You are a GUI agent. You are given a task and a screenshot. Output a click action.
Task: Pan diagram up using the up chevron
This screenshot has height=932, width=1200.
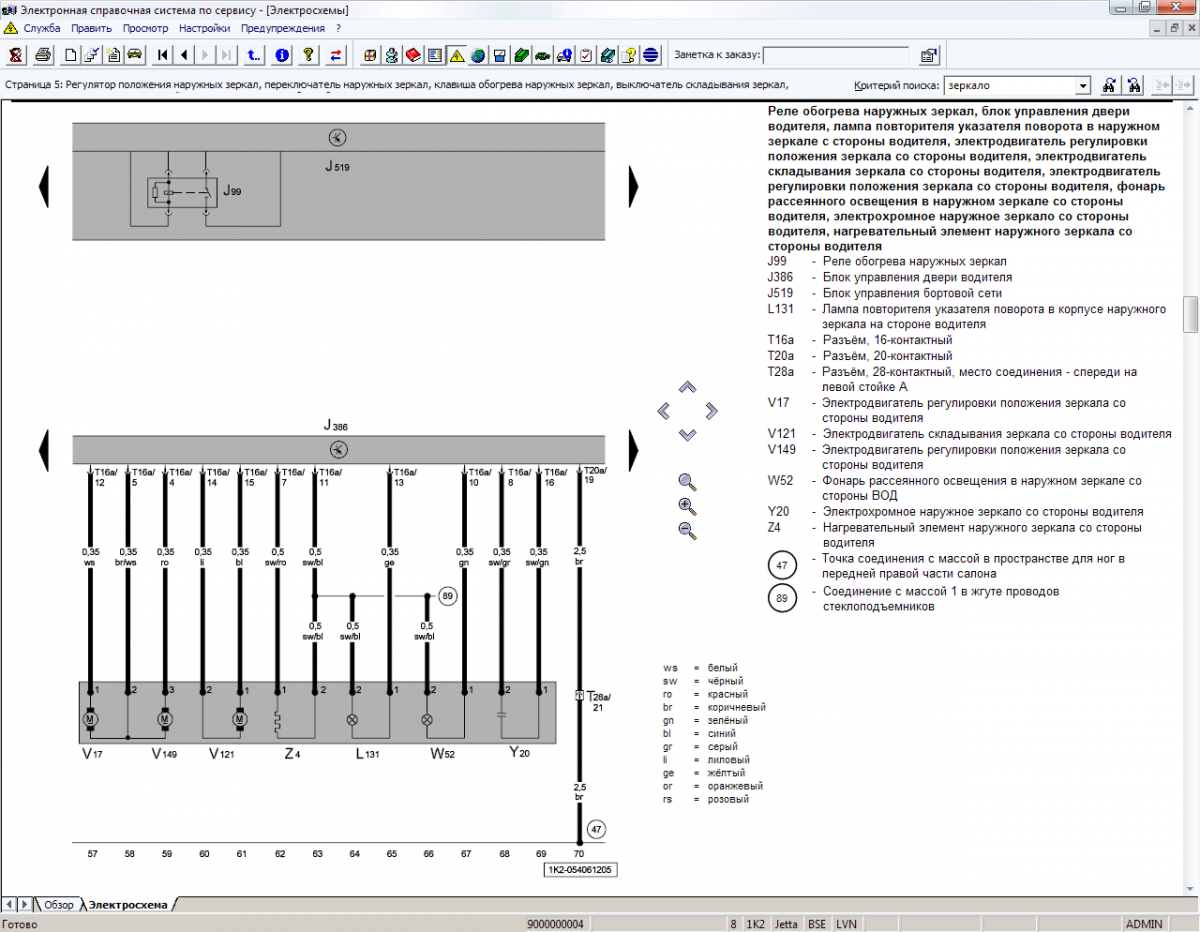[687, 387]
